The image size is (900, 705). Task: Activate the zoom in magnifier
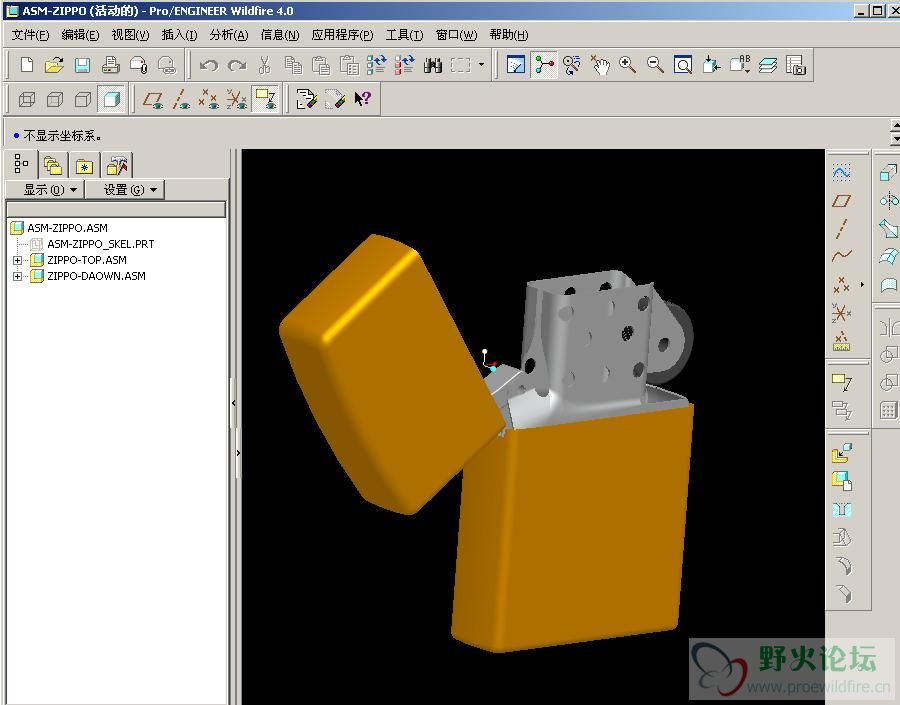coord(627,65)
